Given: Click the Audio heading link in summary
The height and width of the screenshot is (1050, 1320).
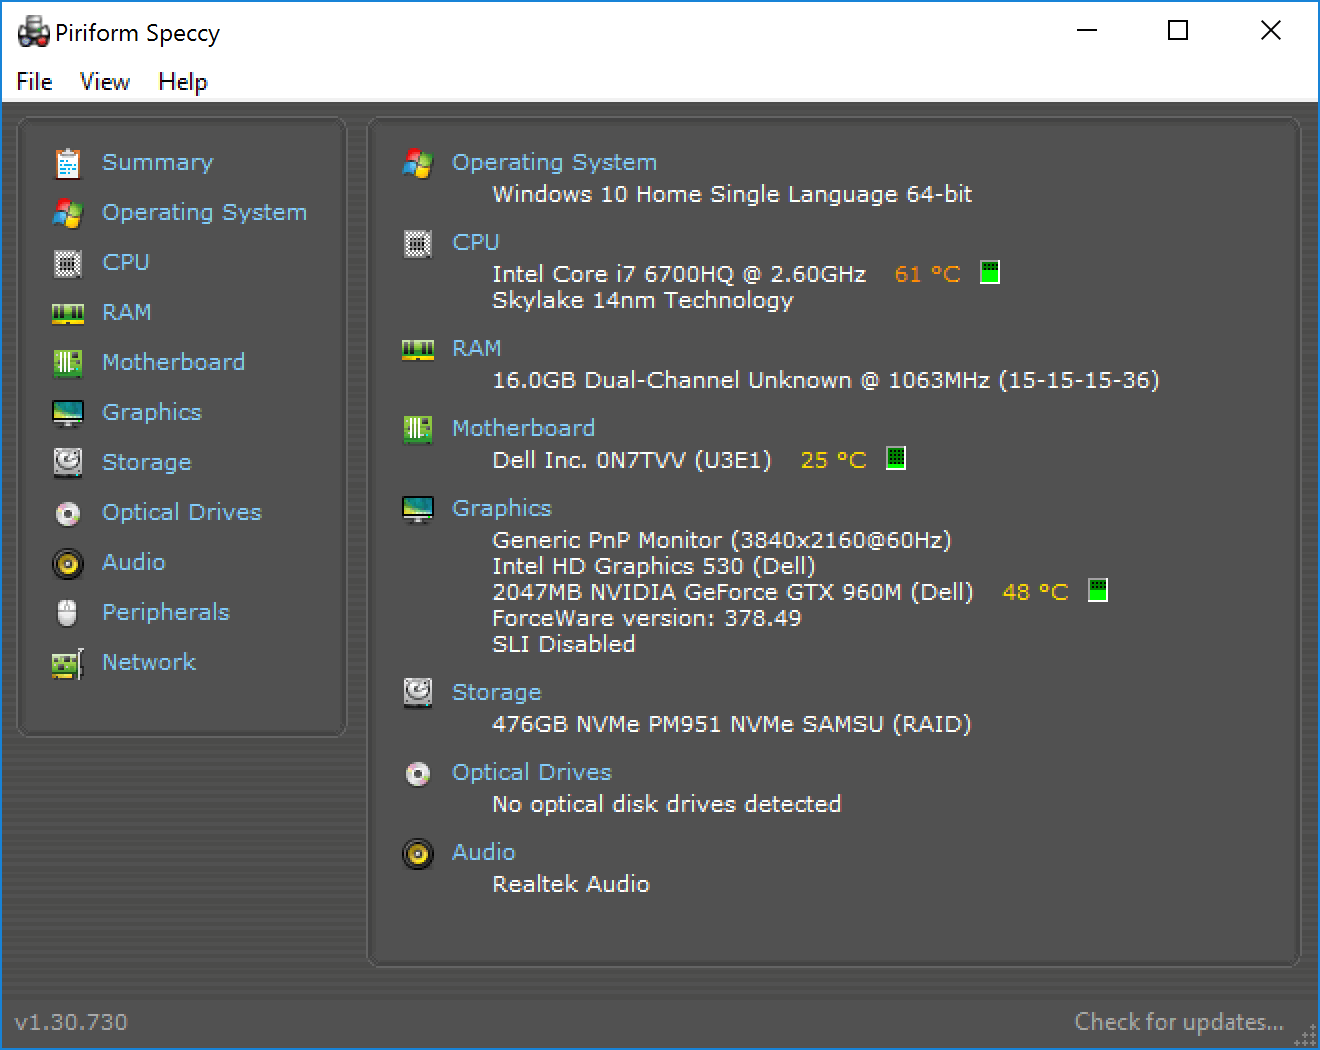Looking at the screenshot, I should [x=483, y=852].
